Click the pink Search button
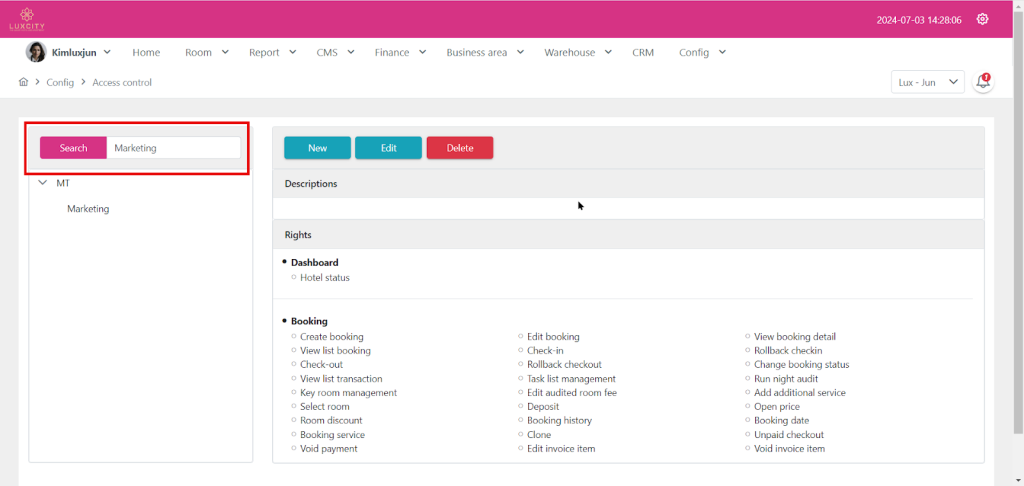The height and width of the screenshot is (486, 1024). point(73,148)
